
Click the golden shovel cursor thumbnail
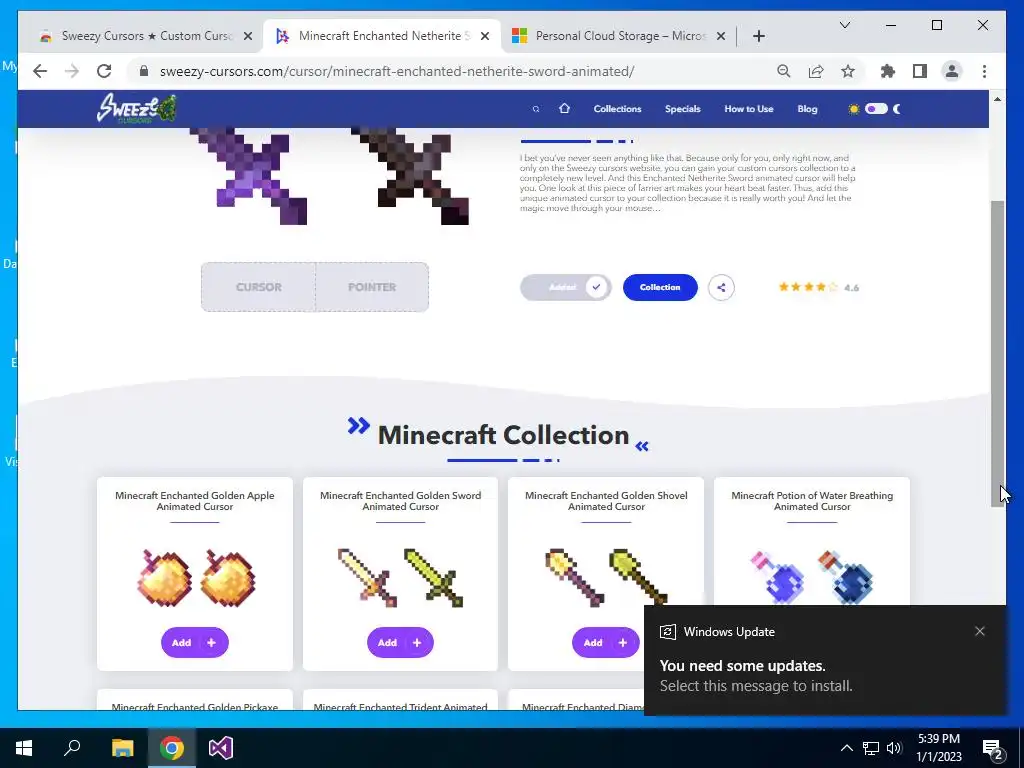606,577
